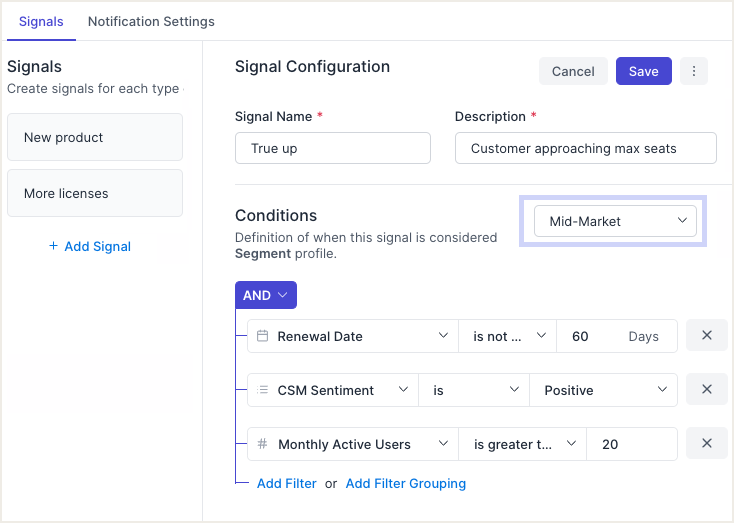Select the New product signal
This screenshot has width=734, height=523.
[95, 137]
